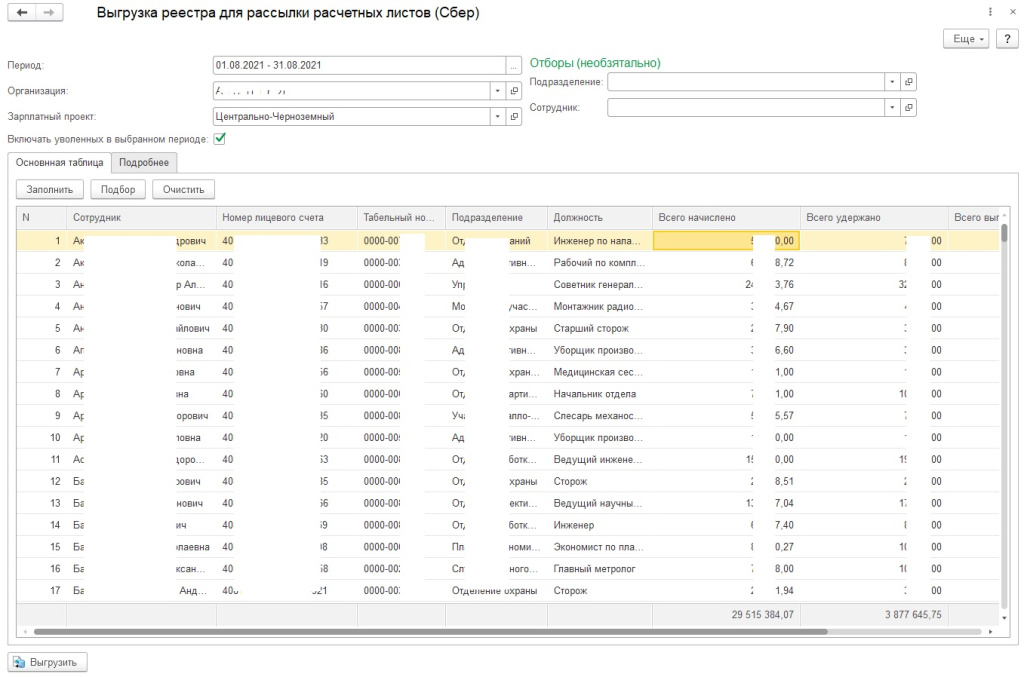Viewport: 1024px width, 677px height.
Task: Select the Основная таблица tab
Action: 58,162
